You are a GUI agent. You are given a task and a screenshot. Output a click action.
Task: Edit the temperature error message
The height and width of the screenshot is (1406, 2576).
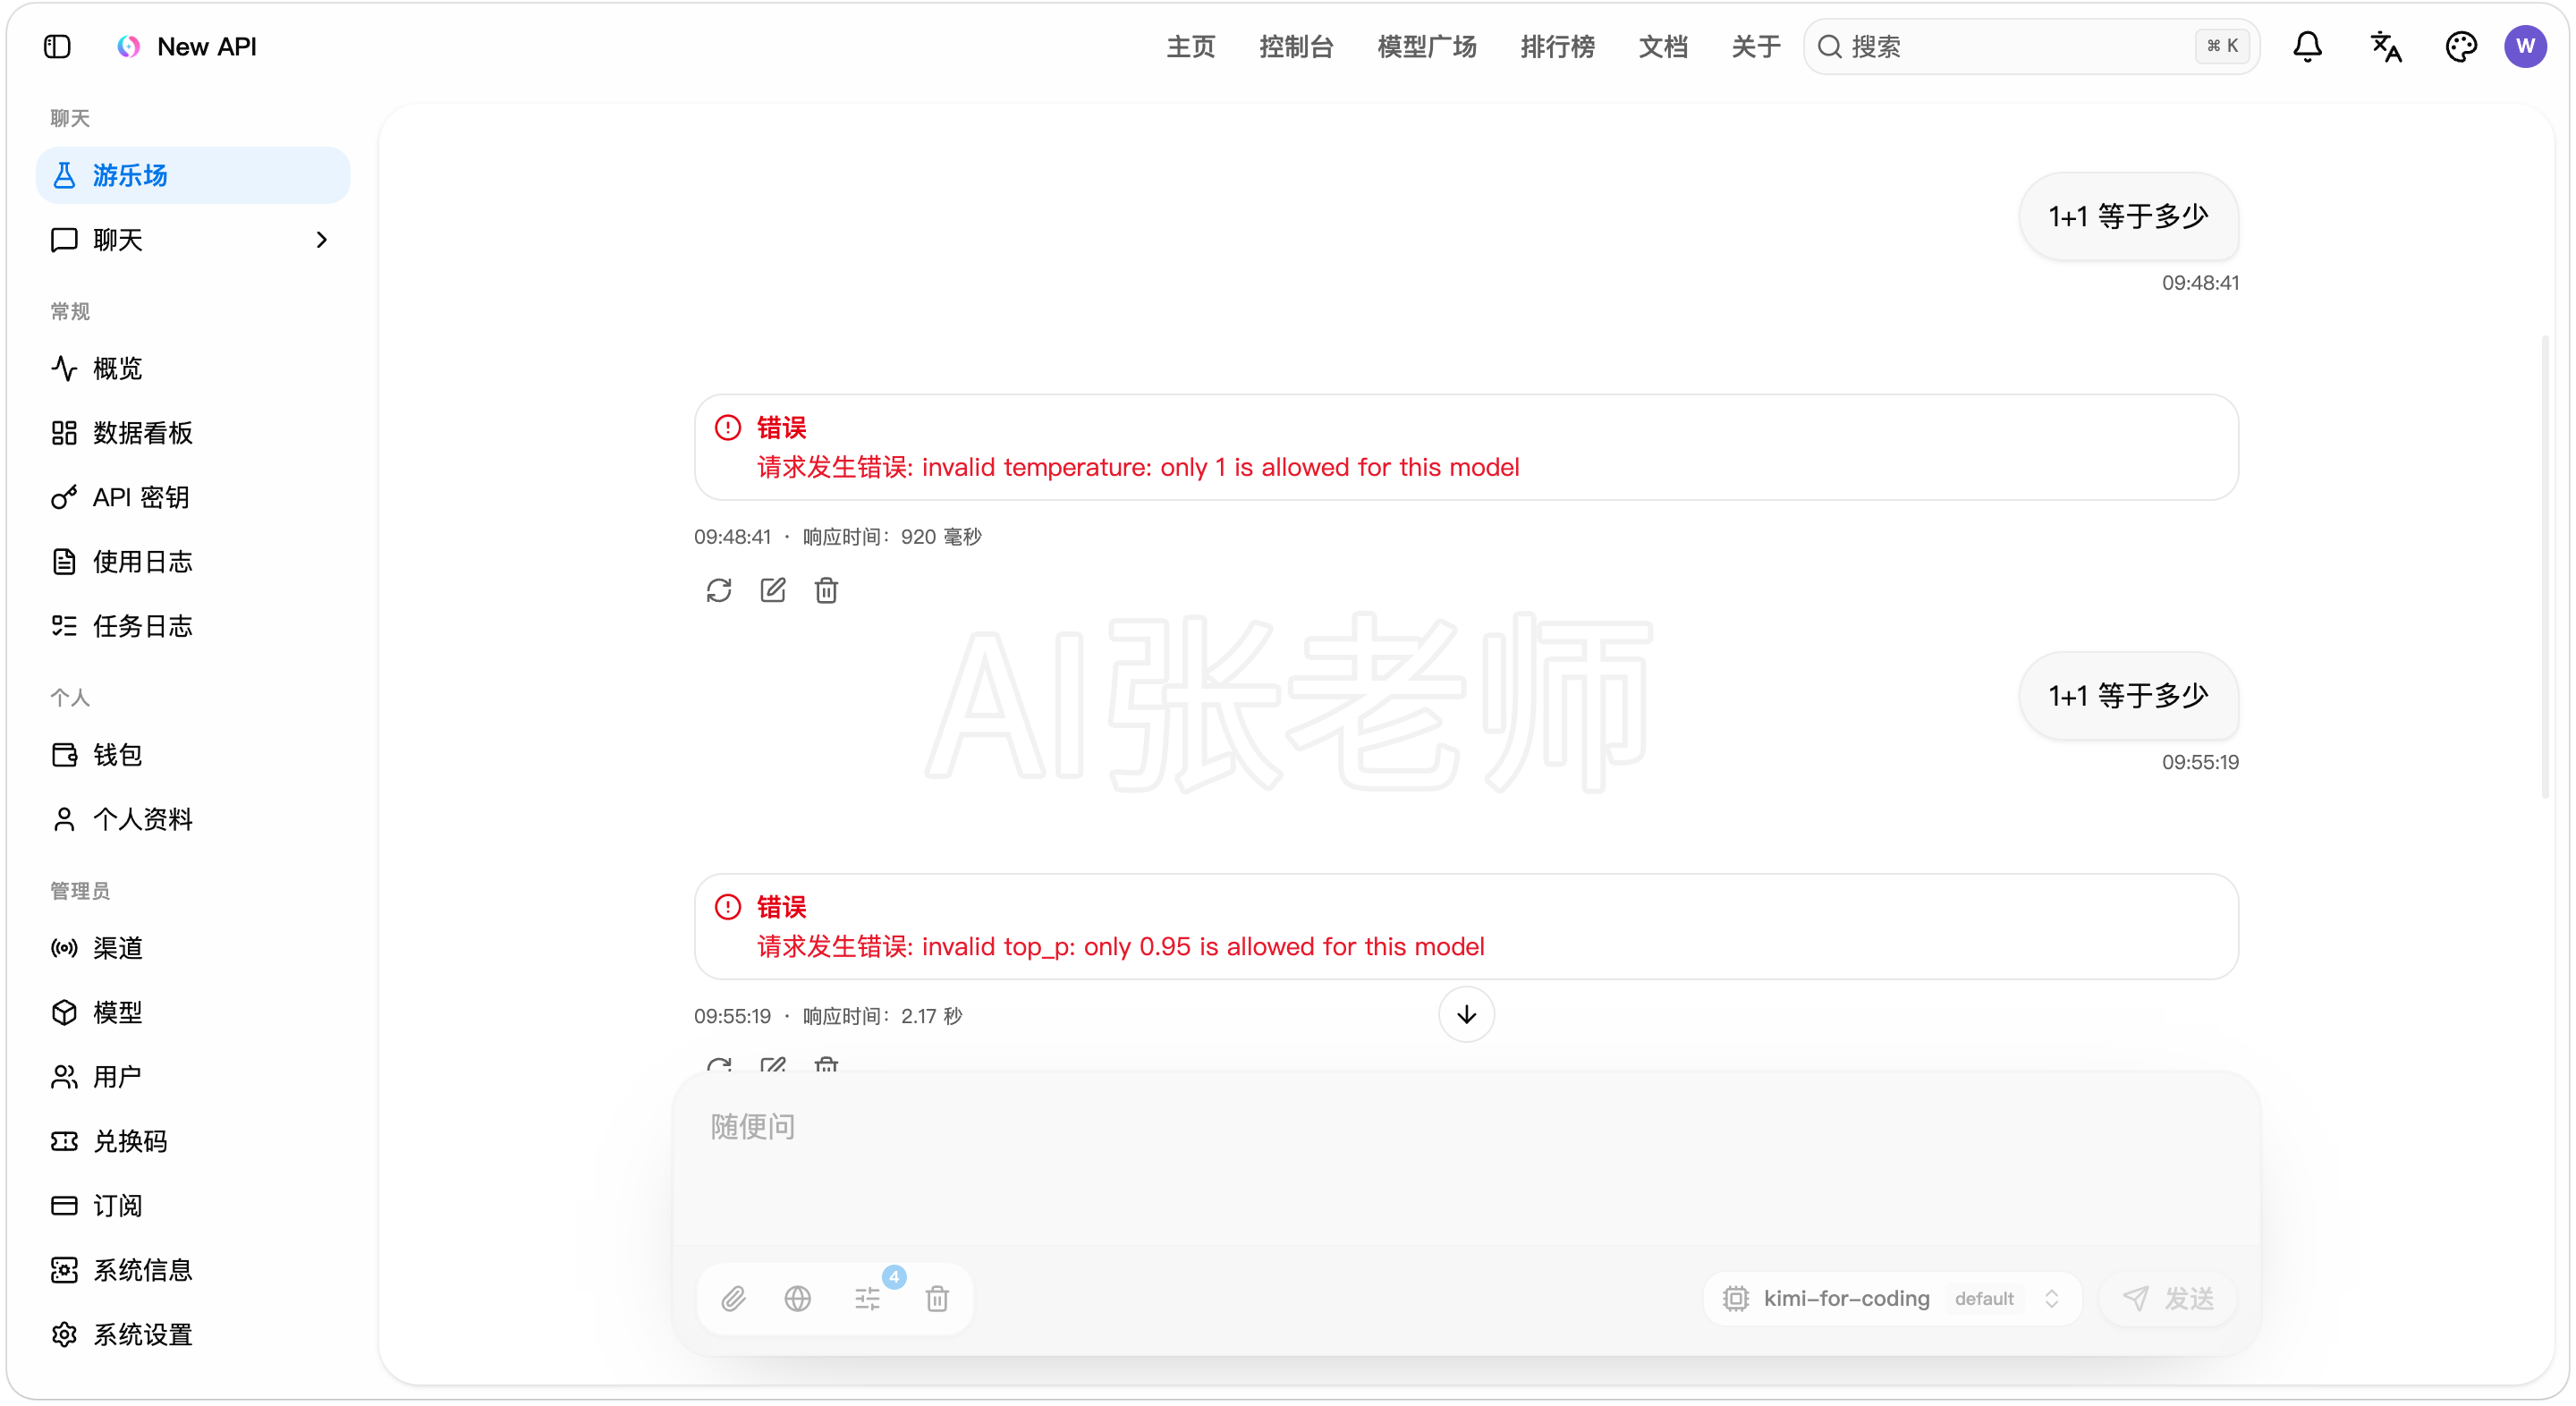click(x=773, y=590)
